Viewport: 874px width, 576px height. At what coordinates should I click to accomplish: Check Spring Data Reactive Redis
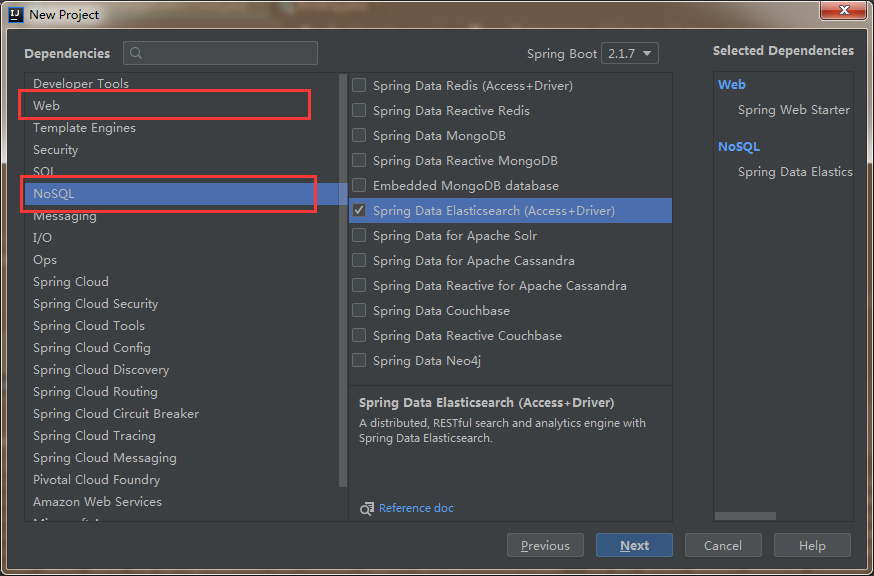(359, 110)
